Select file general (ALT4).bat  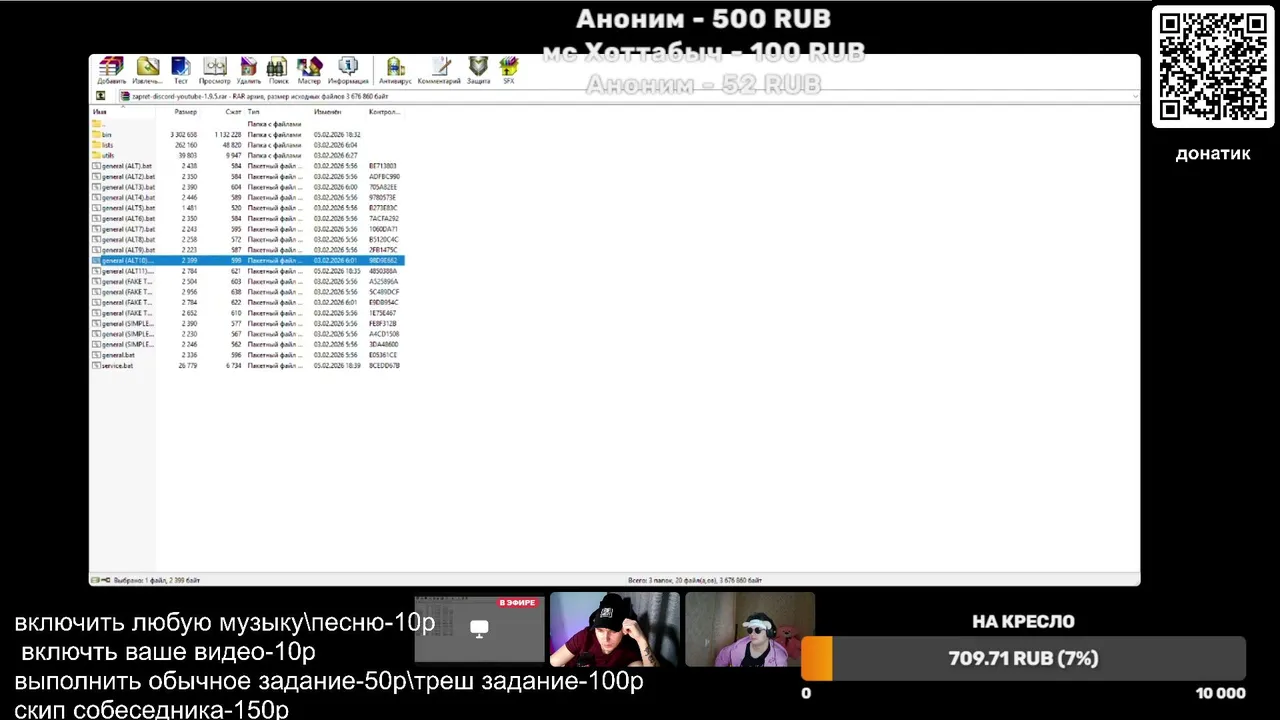click(x=246, y=197)
